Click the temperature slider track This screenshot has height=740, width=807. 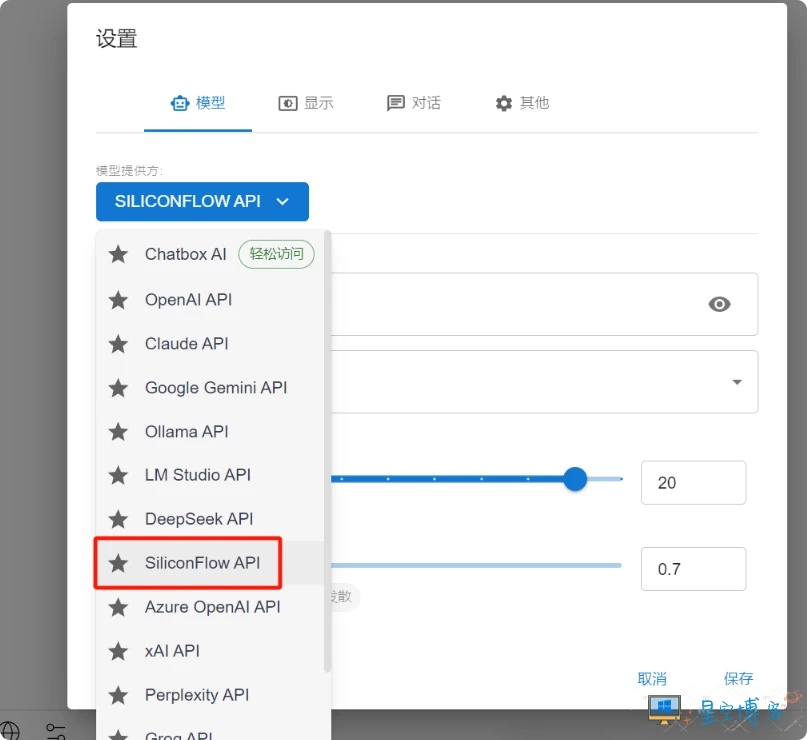click(x=476, y=566)
